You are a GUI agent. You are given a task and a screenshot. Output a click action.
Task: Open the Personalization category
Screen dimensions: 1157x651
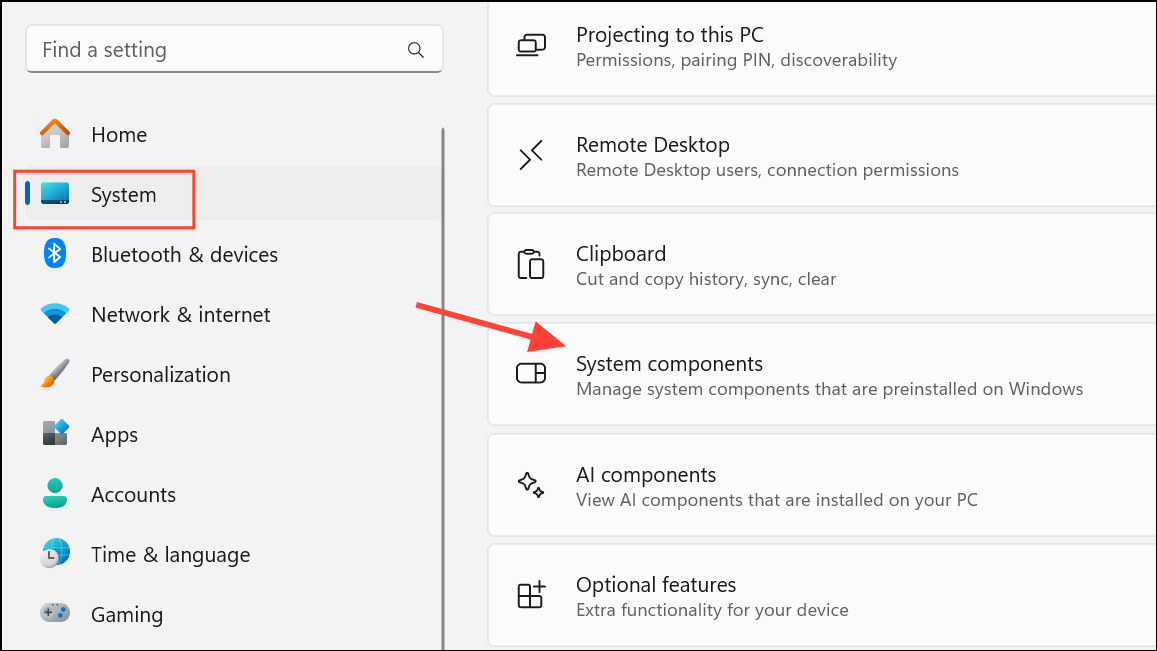(234, 374)
